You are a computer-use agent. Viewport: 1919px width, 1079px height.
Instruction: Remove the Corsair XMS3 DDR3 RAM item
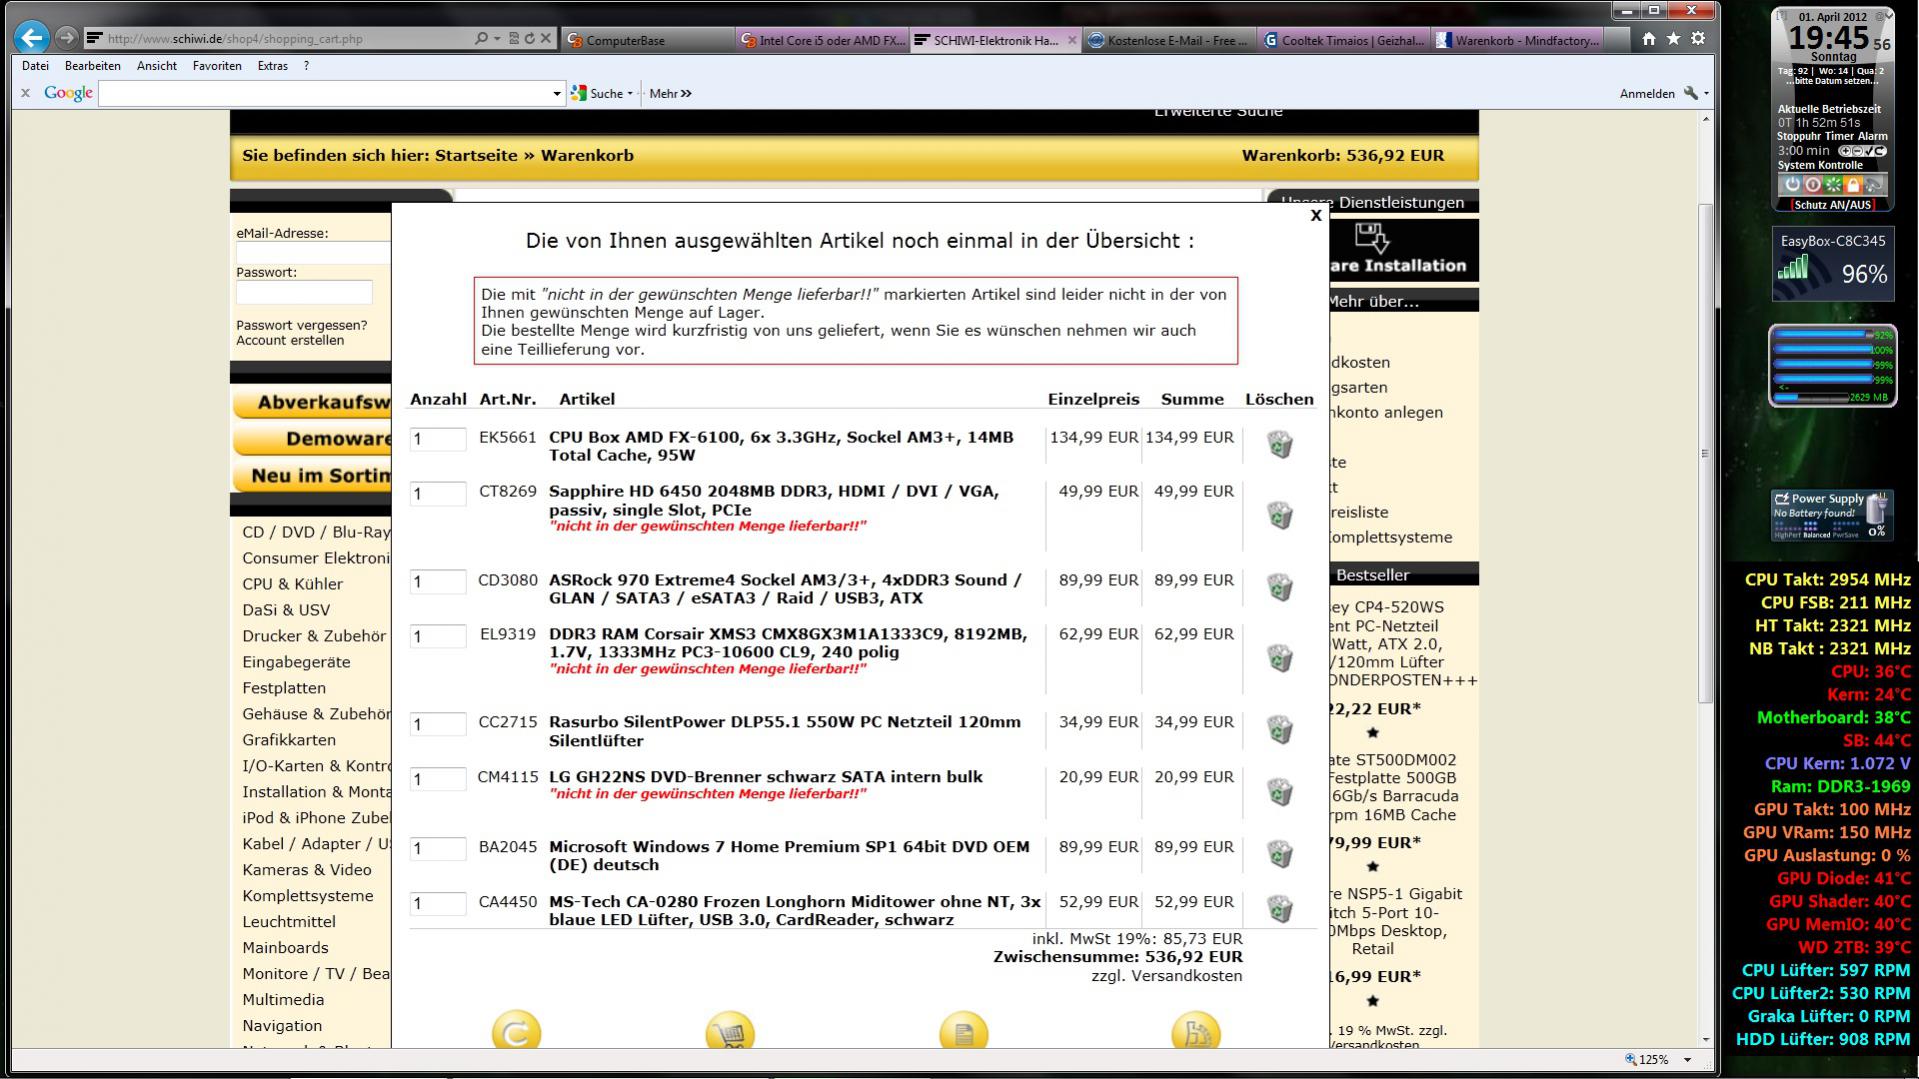click(1279, 658)
